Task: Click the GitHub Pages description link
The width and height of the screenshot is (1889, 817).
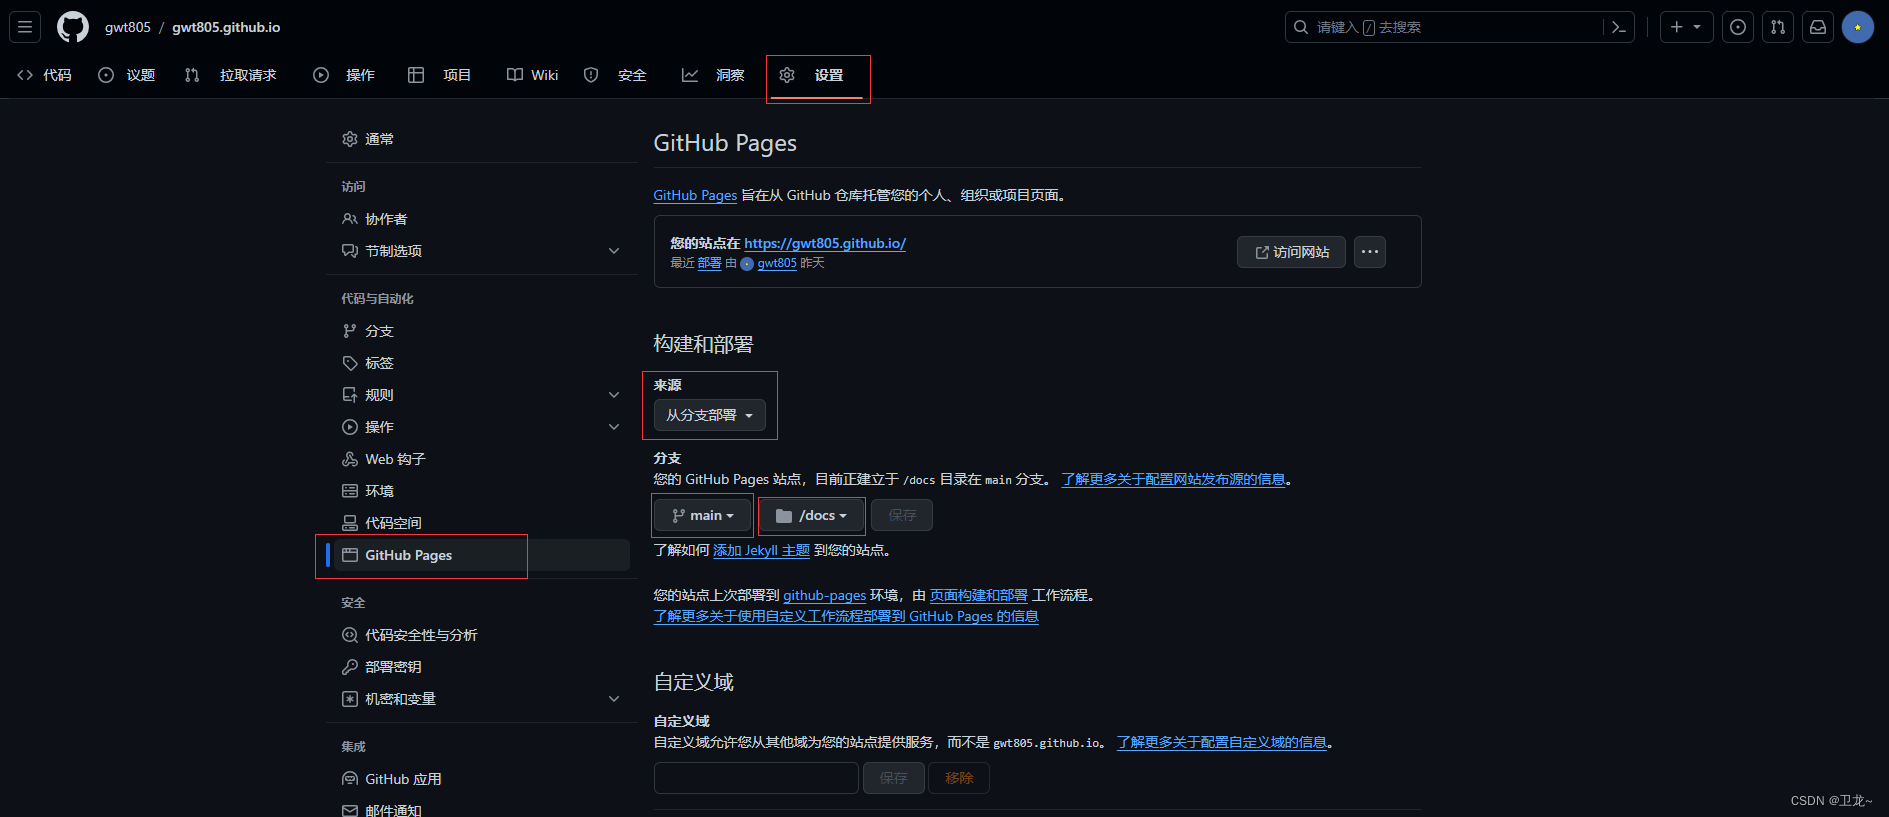Action: [x=695, y=195]
